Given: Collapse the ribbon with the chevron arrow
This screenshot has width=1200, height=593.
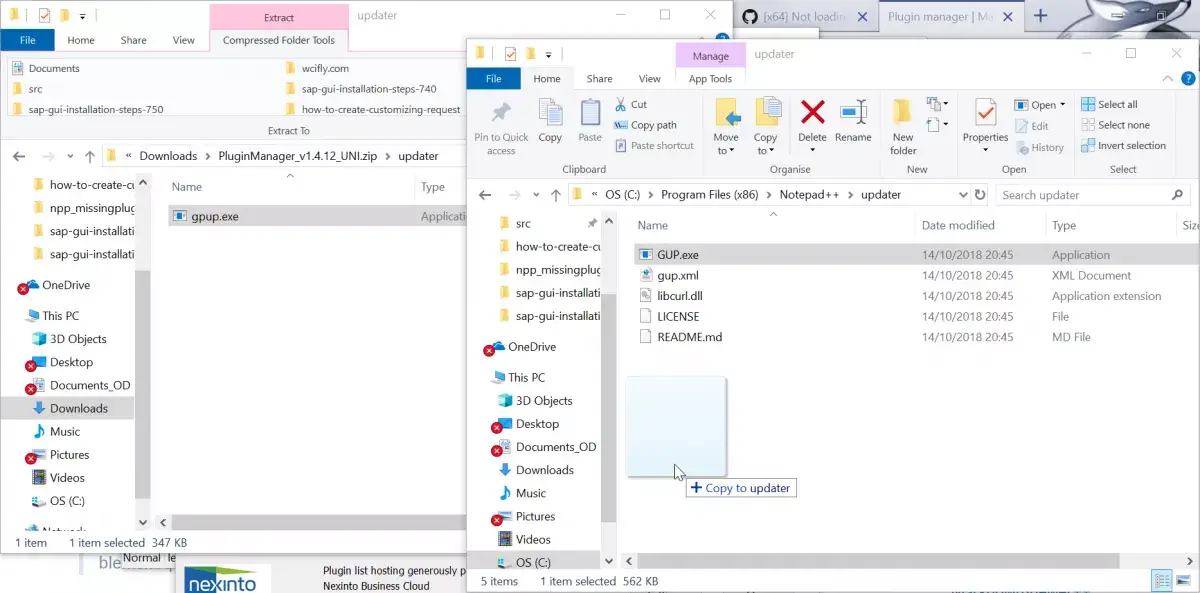Looking at the screenshot, I should 1168,78.
